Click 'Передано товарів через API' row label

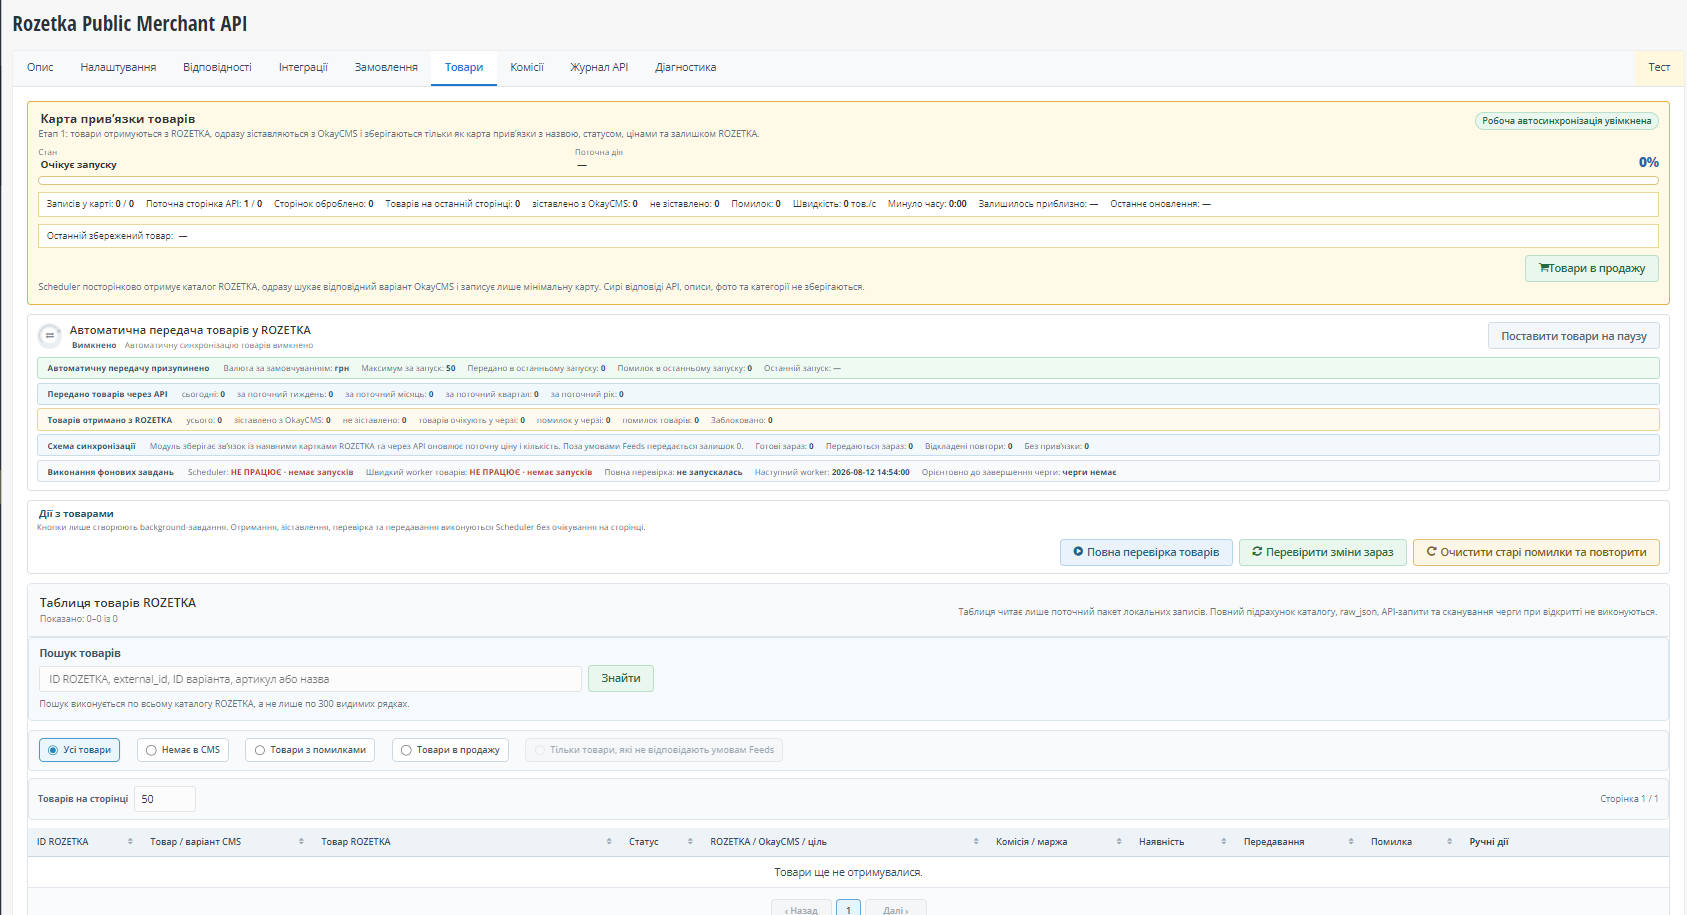coord(107,394)
